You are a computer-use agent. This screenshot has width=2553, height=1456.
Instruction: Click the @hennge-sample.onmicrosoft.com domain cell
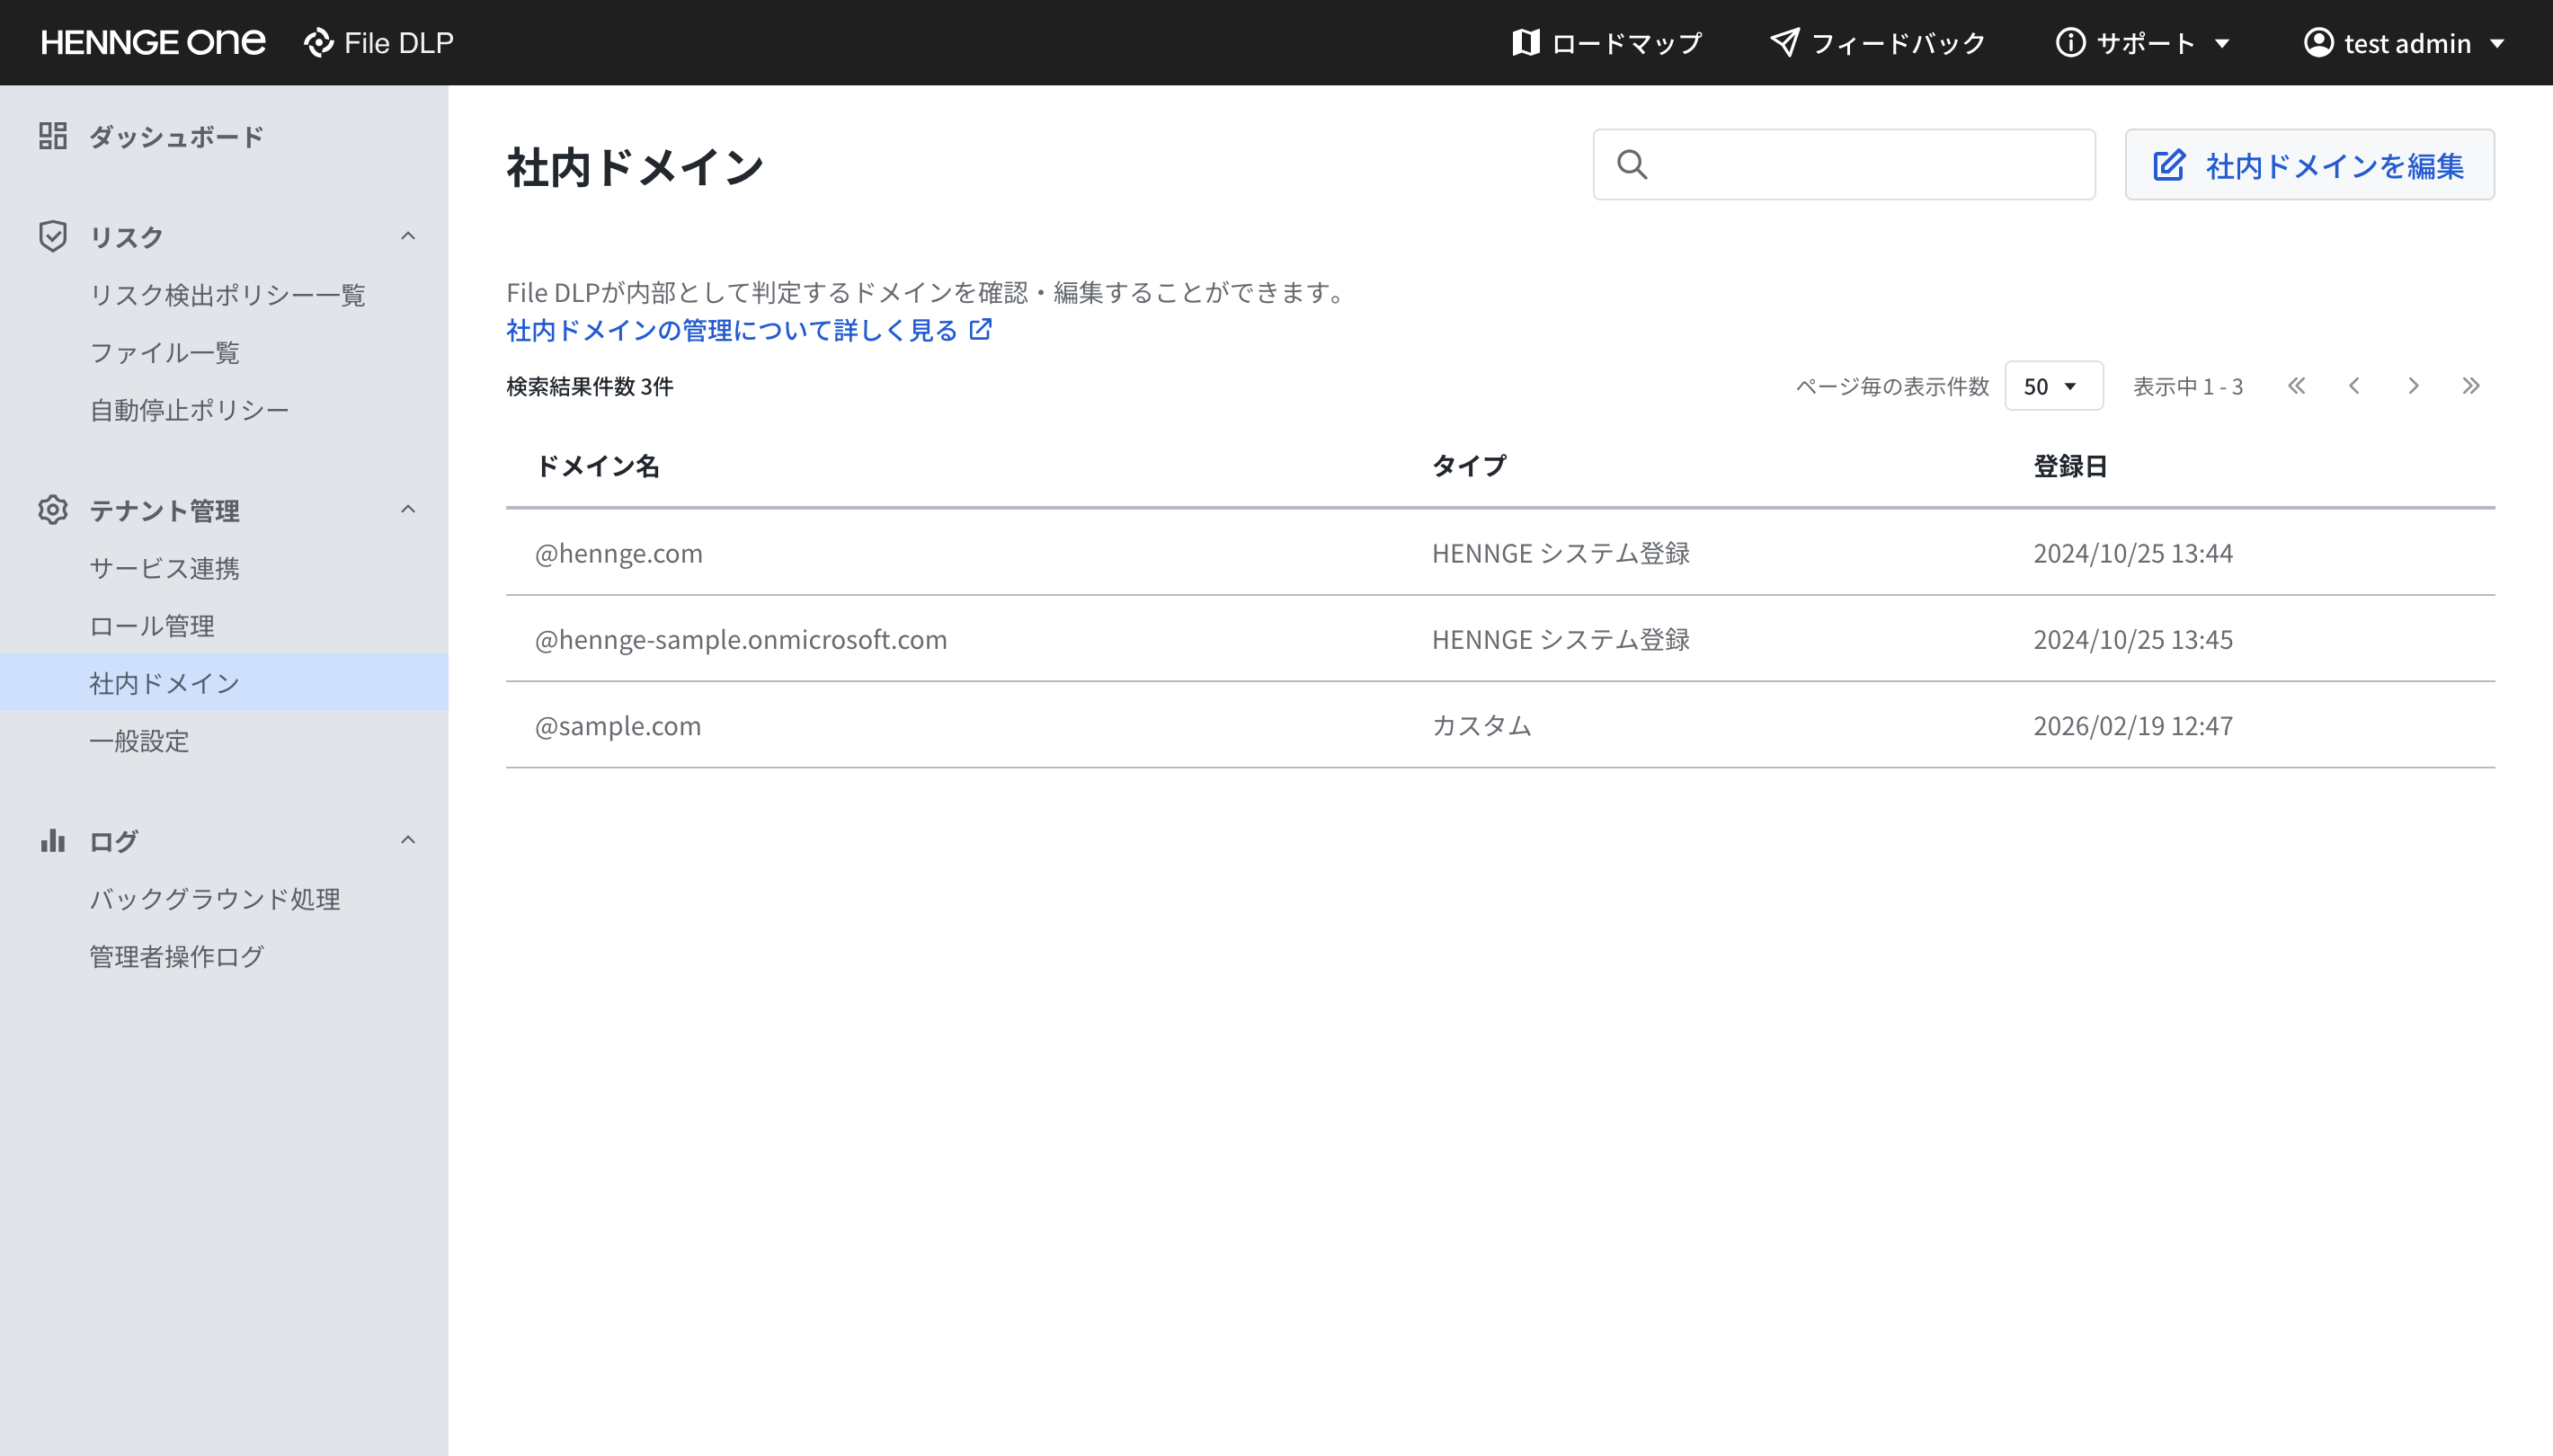coord(741,639)
